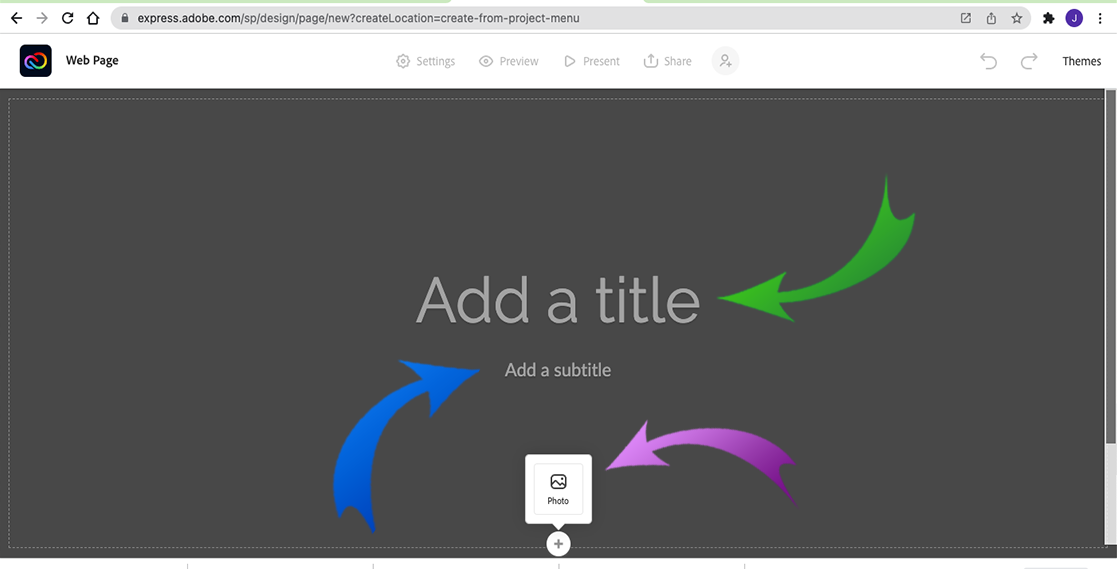1117x569 pixels.
Task: Click the Share upload icon in toolbar
Action: click(651, 61)
